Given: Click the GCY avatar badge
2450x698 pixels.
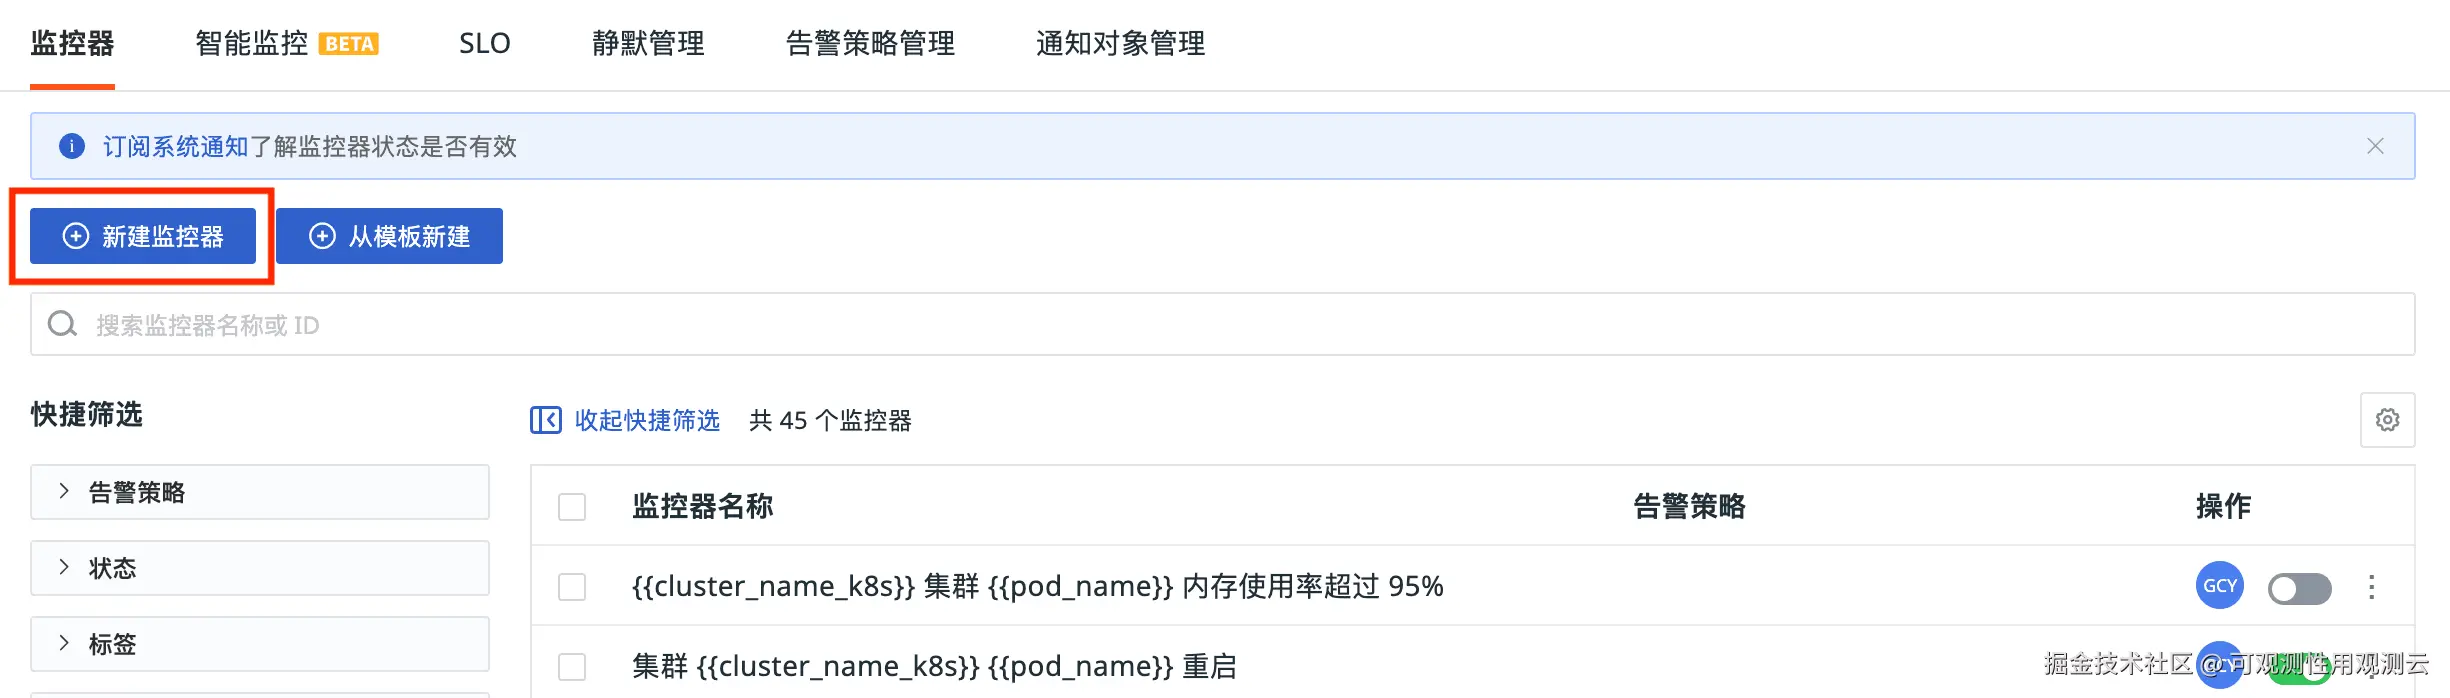Looking at the screenshot, I should (x=2219, y=586).
